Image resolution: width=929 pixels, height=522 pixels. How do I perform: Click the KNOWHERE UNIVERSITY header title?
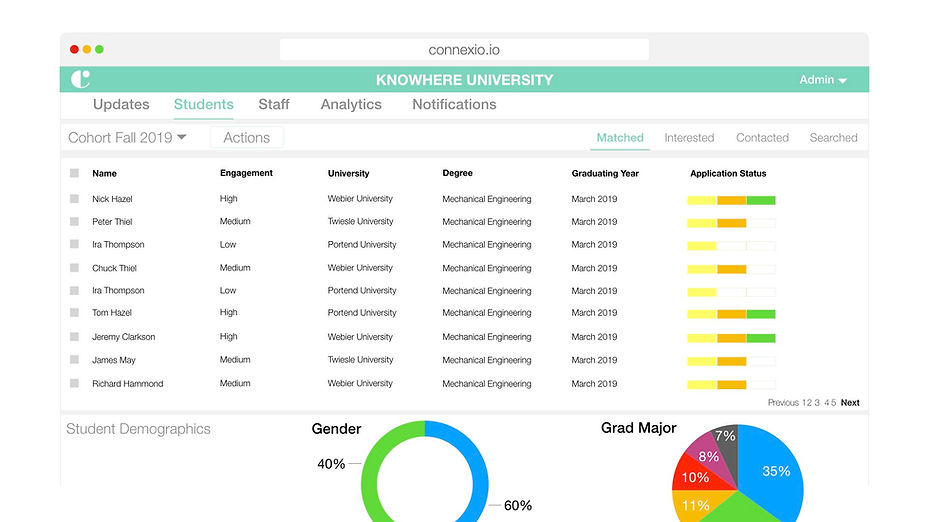click(464, 80)
